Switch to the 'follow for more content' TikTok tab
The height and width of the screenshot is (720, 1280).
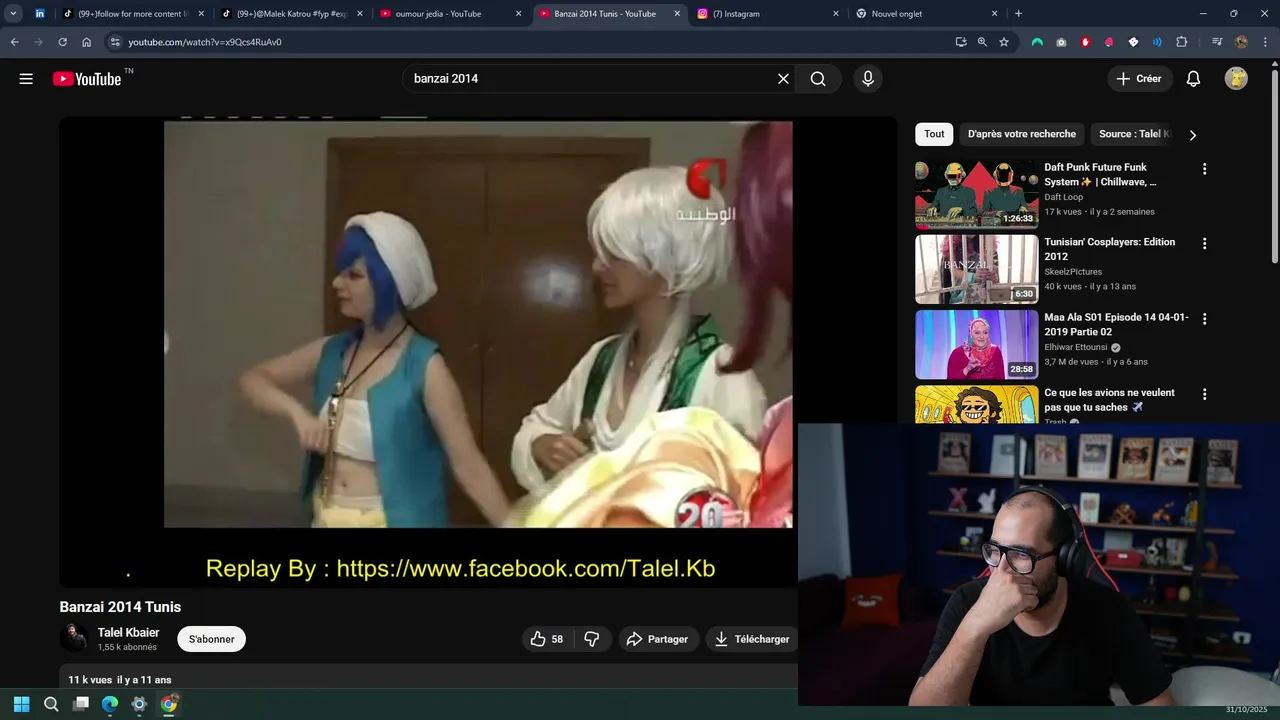point(133,14)
